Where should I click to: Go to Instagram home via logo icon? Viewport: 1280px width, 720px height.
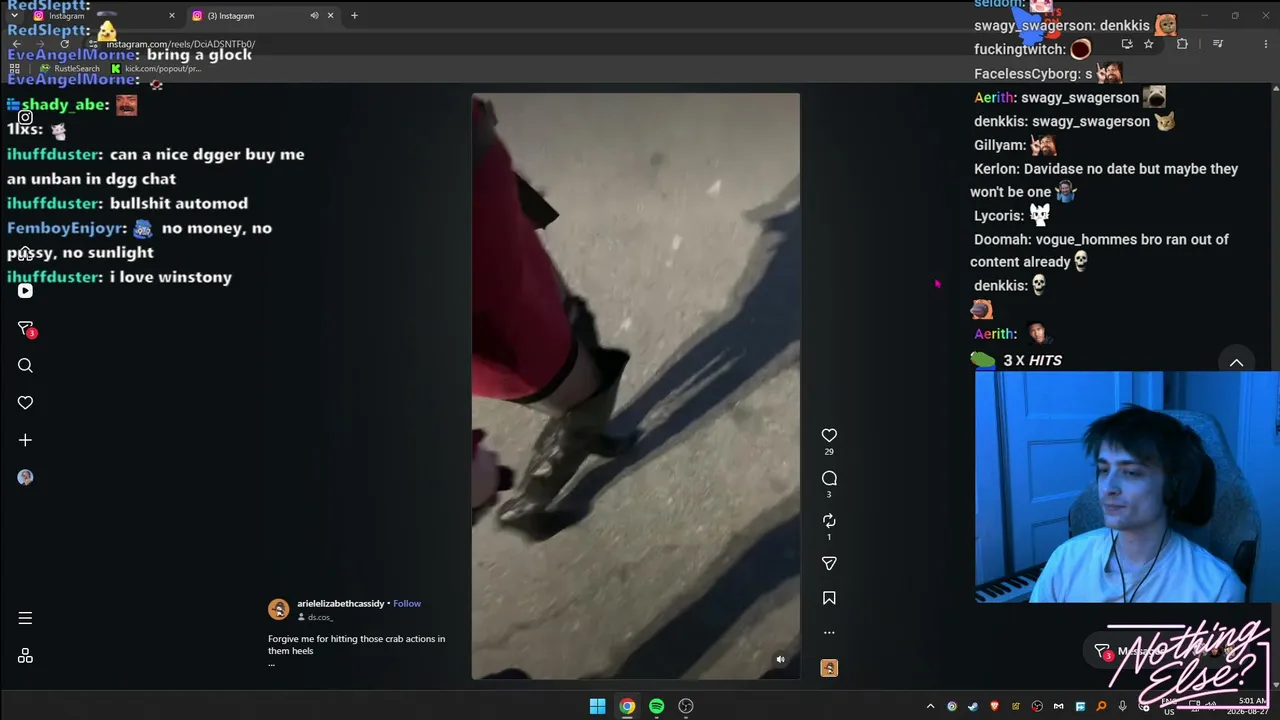(x=25, y=117)
